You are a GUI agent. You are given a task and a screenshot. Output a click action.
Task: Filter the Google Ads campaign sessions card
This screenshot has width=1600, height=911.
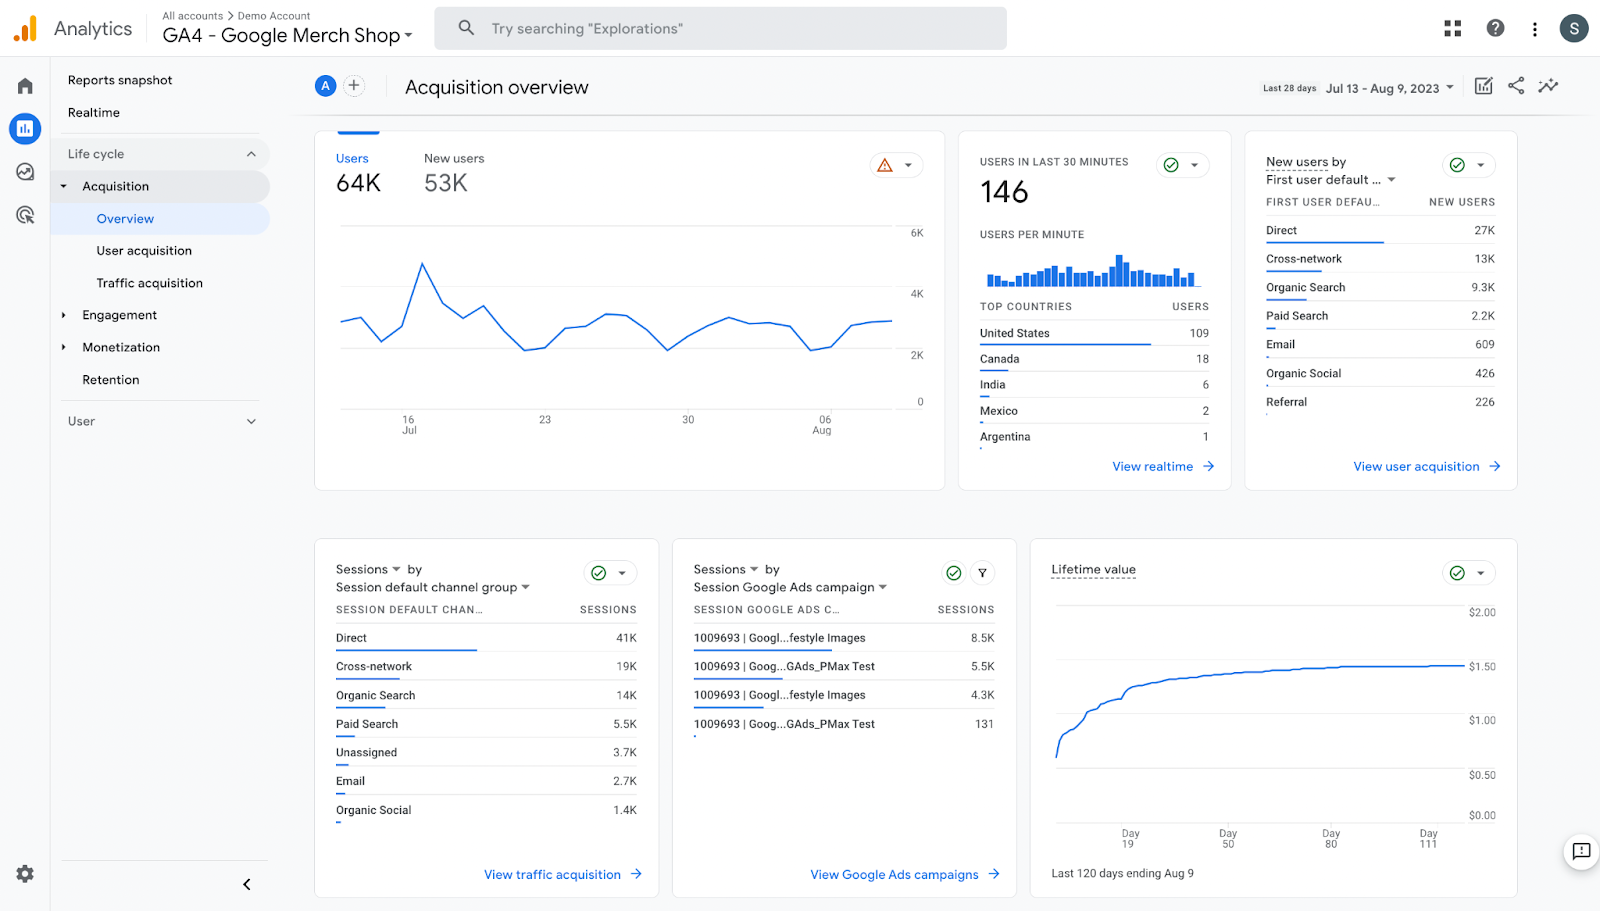coord(983,572)
